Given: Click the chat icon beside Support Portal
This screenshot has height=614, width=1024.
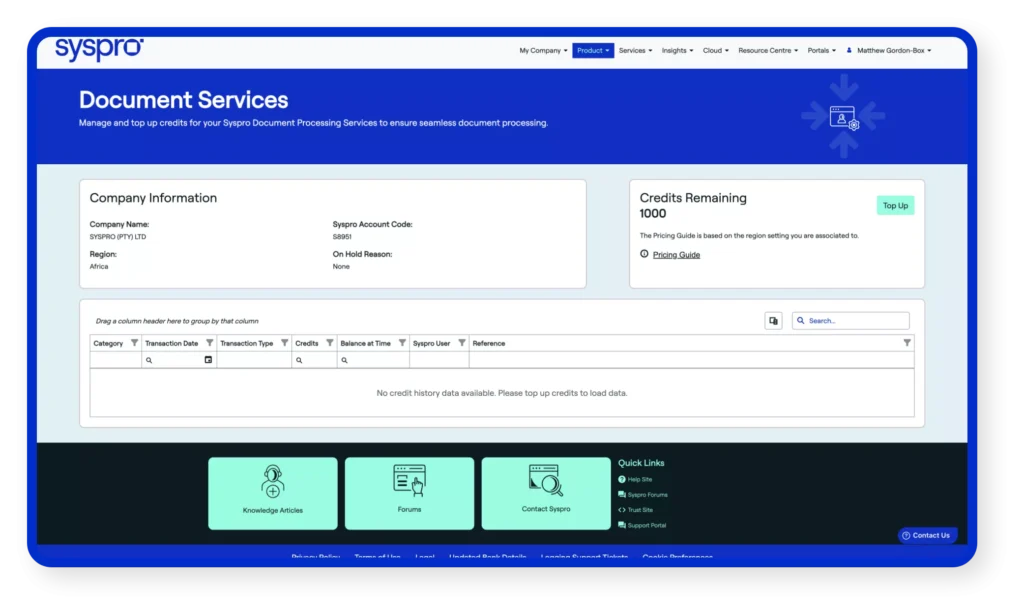Looking at the screenshot, I should coord(622,525).
